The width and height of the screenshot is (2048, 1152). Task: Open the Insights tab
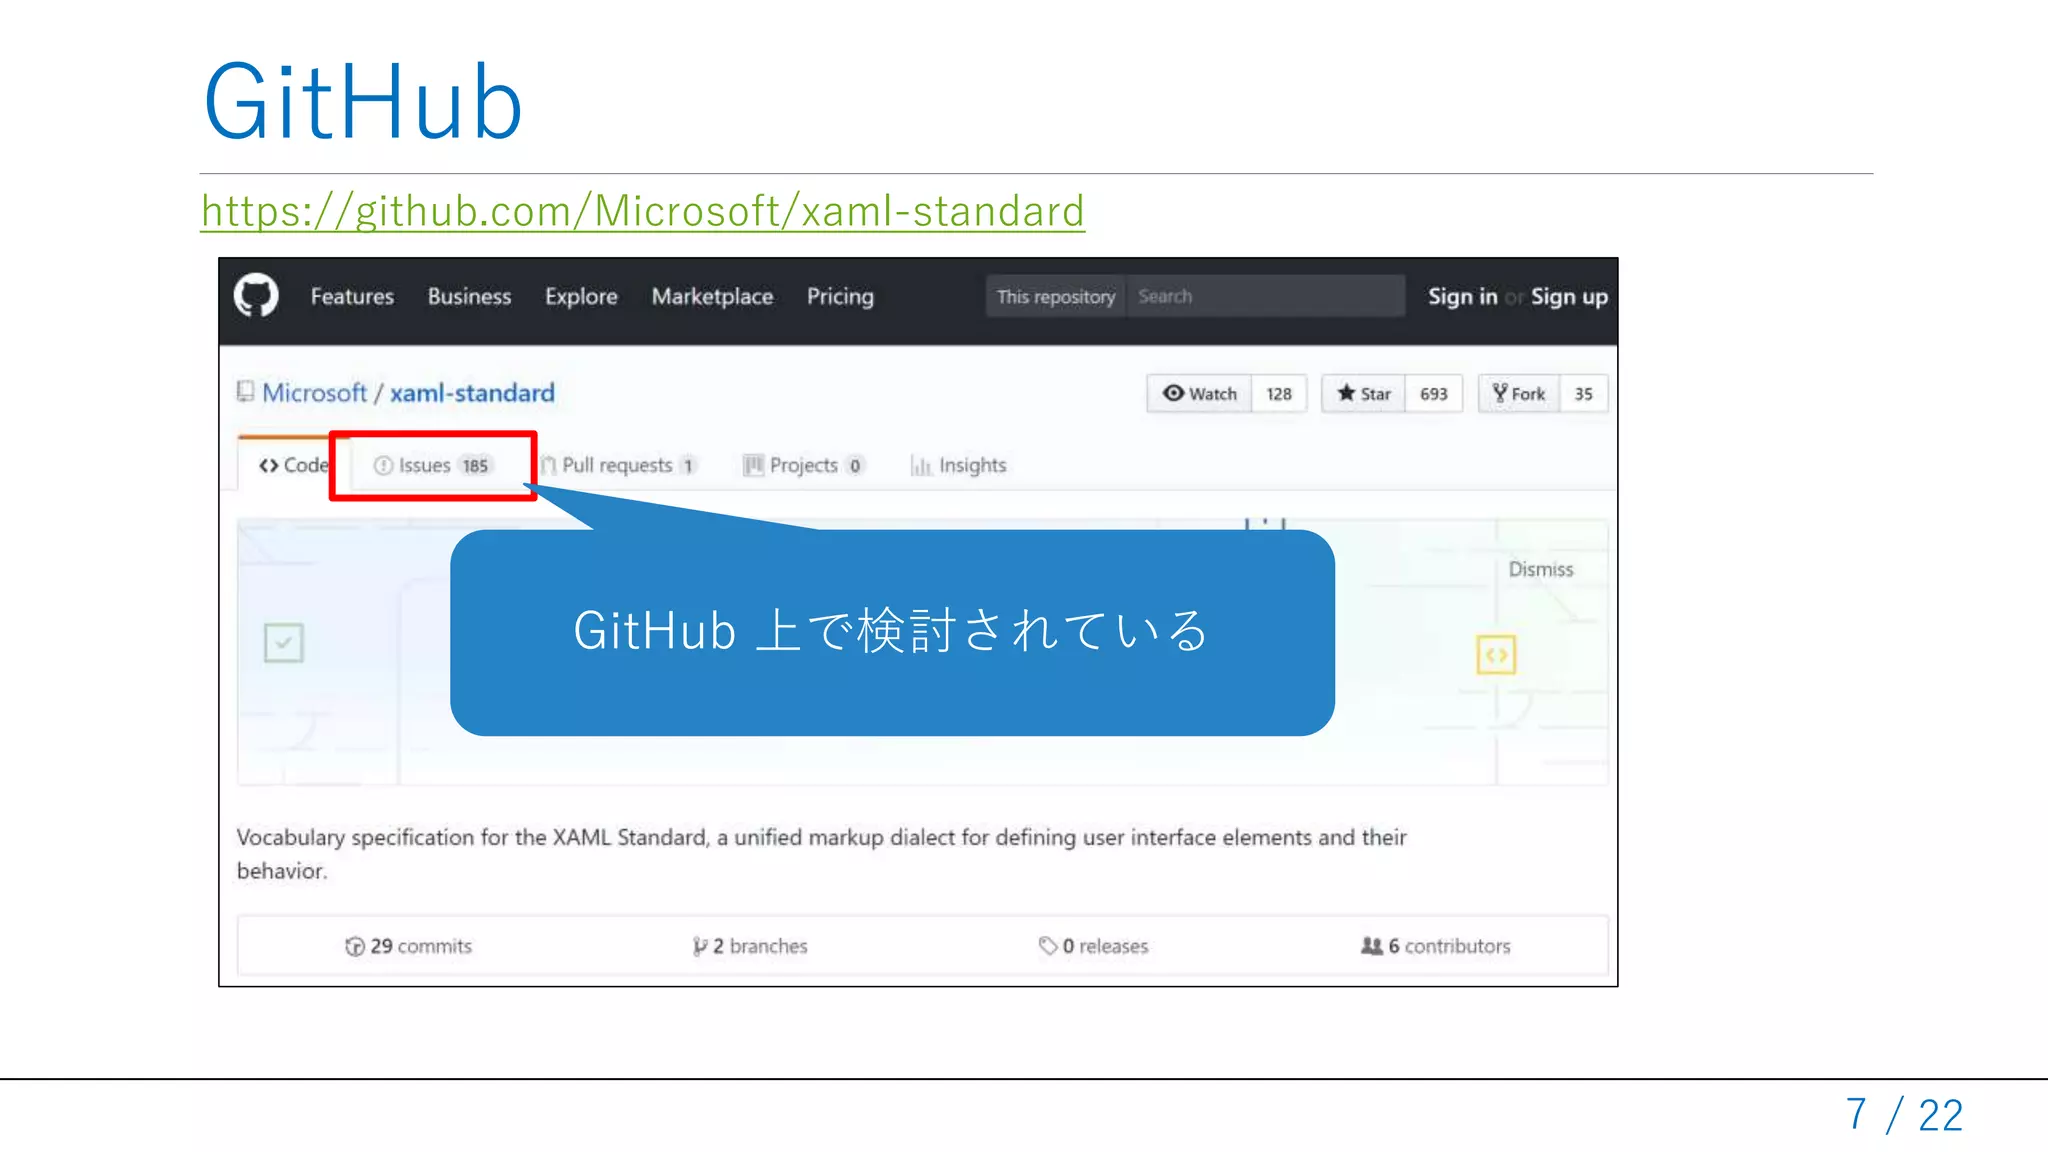tap(958, 465)
